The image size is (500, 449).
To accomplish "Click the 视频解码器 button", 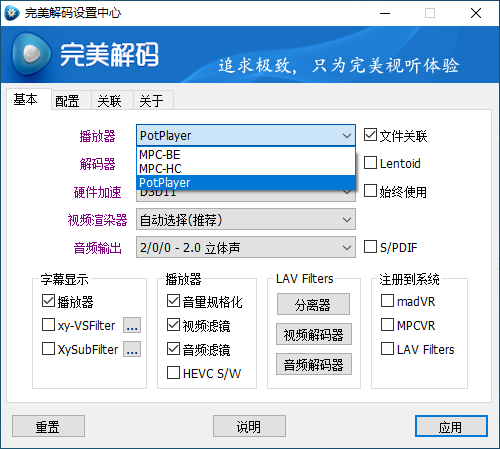I will [314, 334].
